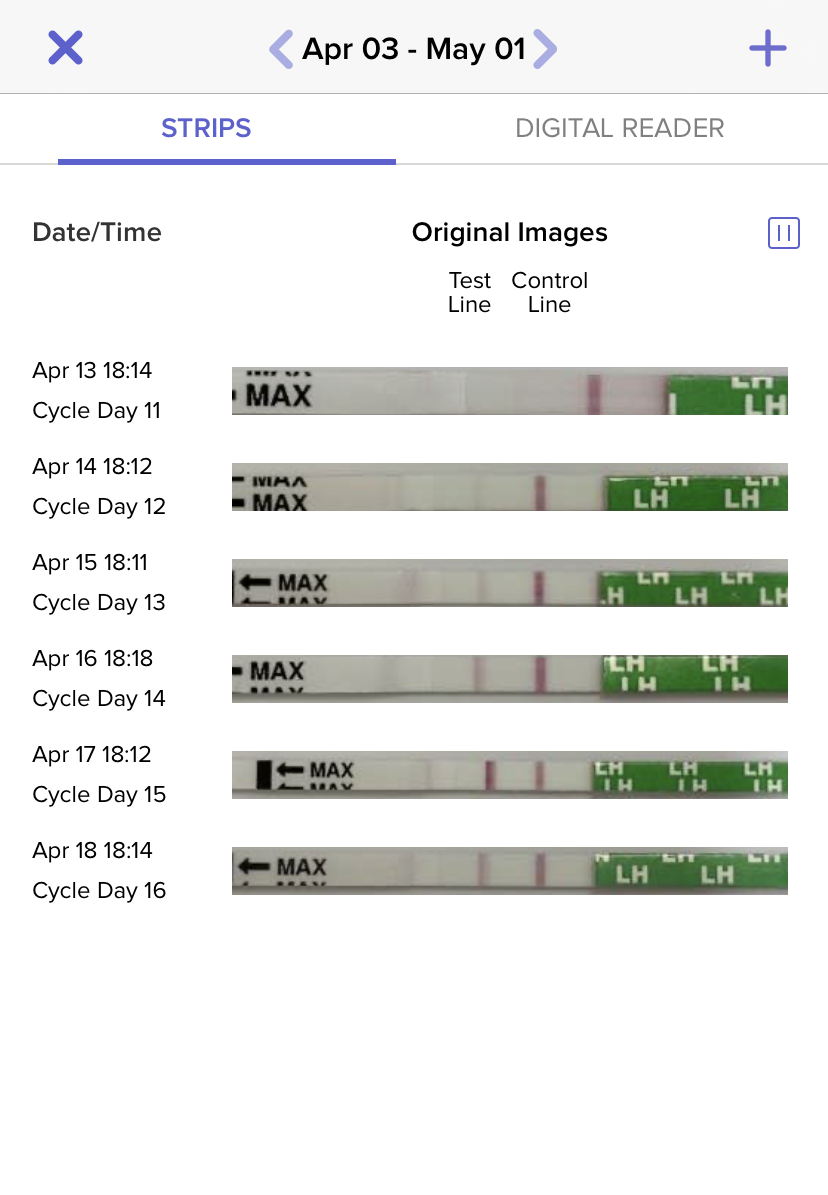828x1195 pixels.
Task: Toggle the strip alignment view icon
Action: point(783,233)
